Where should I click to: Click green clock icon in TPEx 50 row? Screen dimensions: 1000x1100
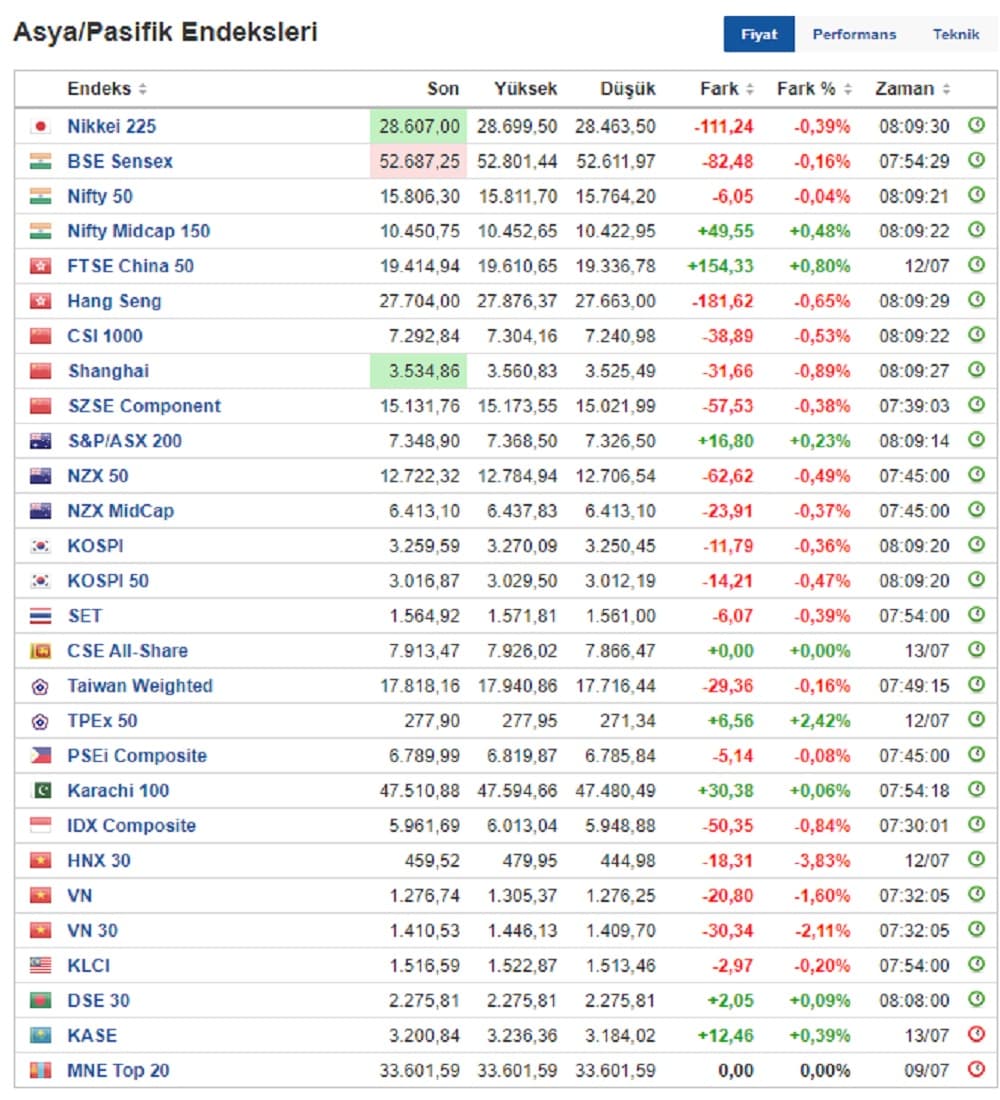pos(976,719)
